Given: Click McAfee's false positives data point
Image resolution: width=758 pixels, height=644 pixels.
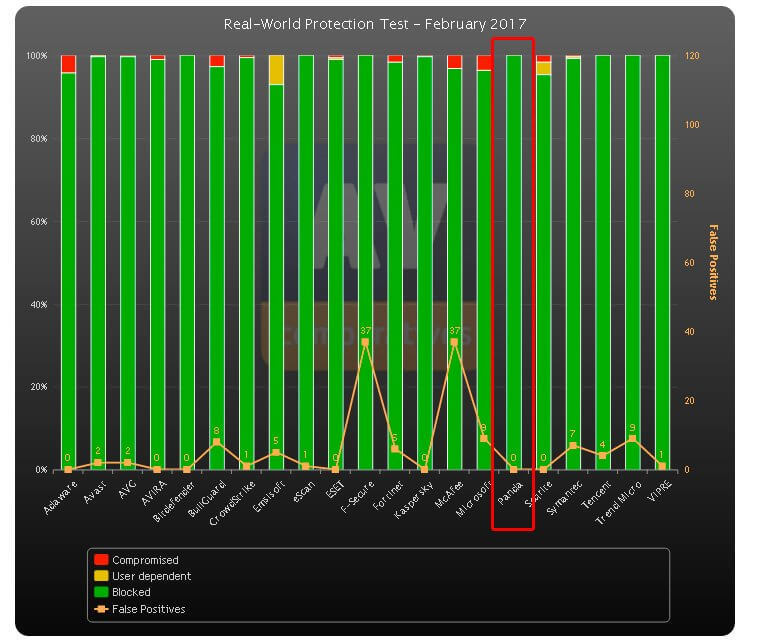Looking at the screenshot, I should pos(454,342).
